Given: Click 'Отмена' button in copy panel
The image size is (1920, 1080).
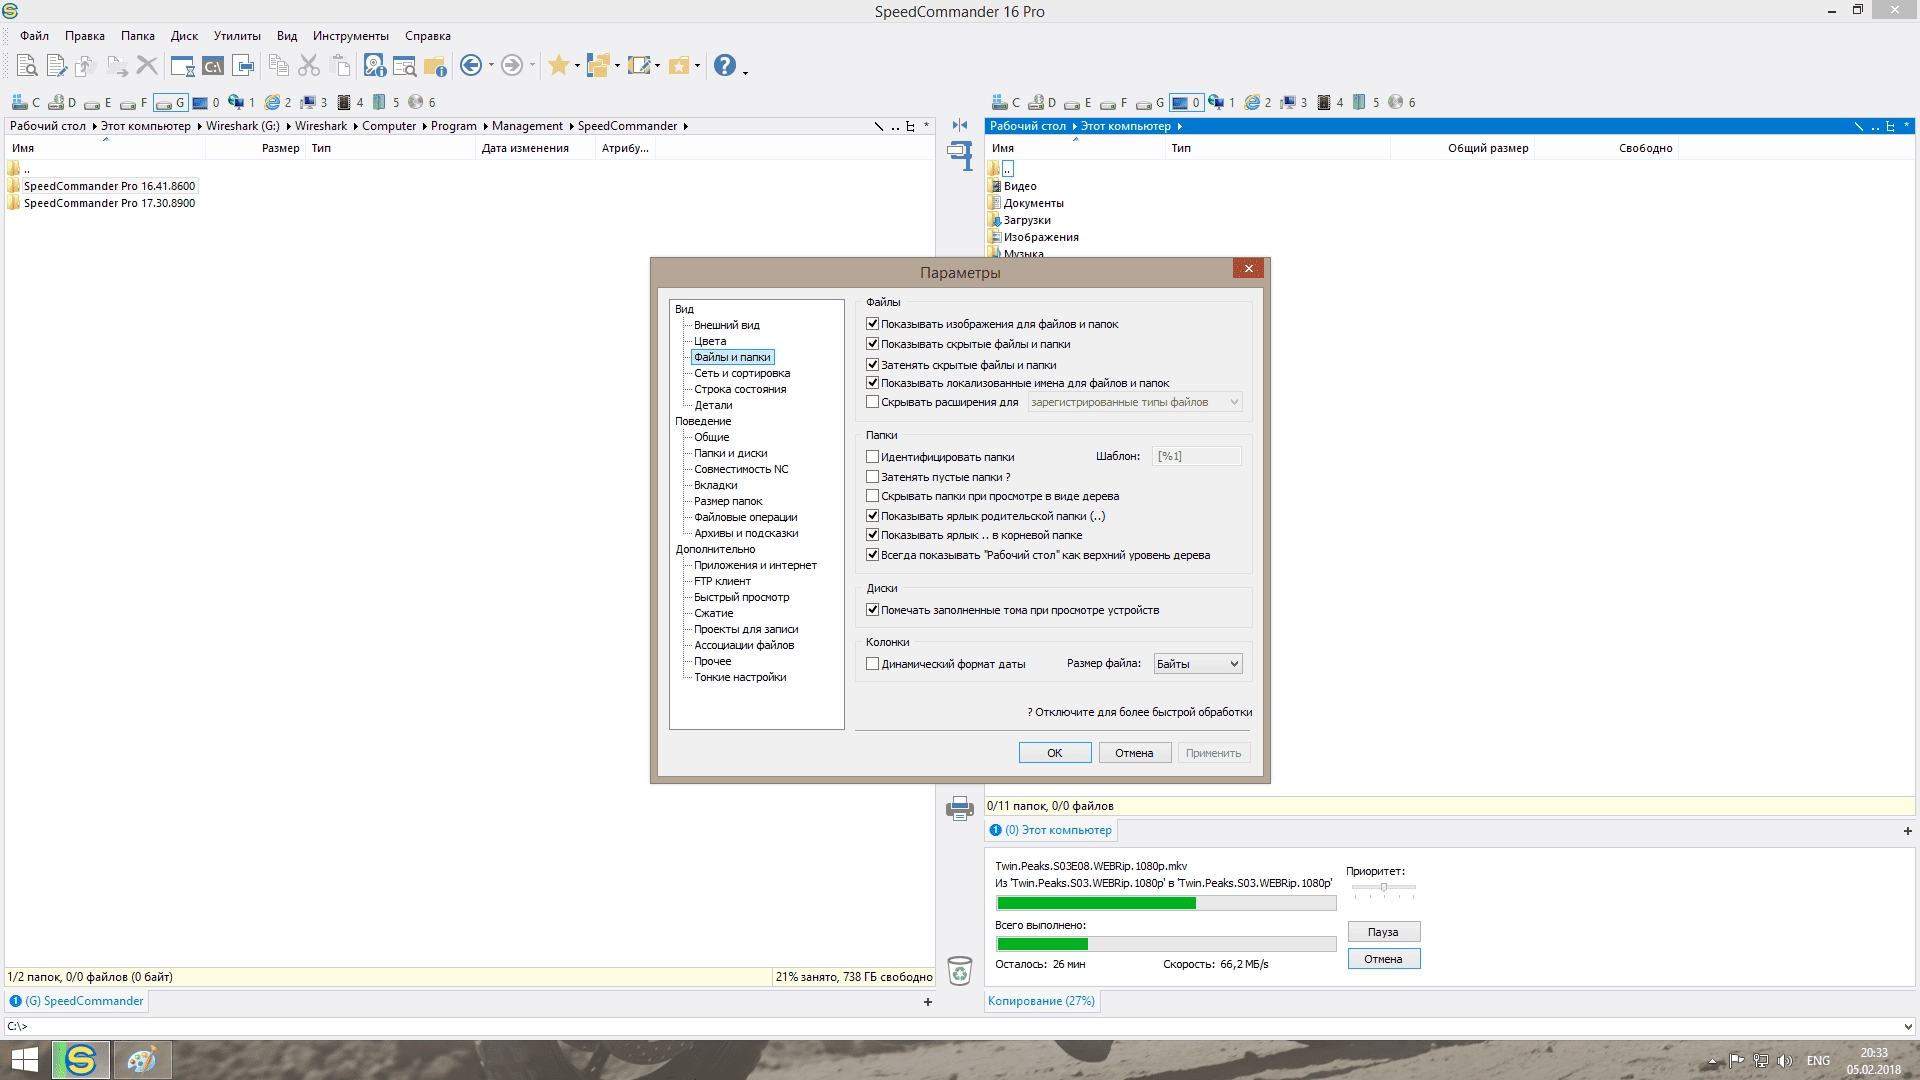Looking at the screenshot, I should pos(1383,959).
